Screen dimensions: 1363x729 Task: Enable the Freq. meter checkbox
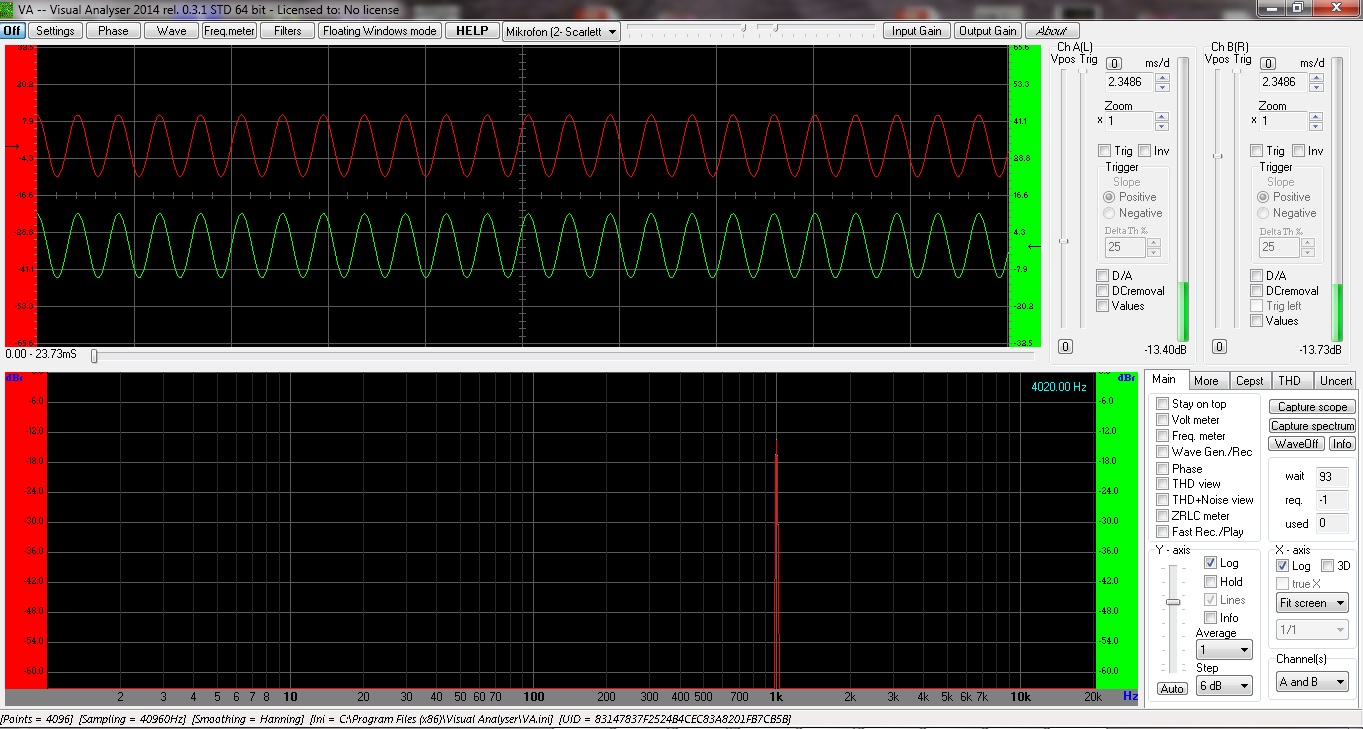tap(1163, 436)
